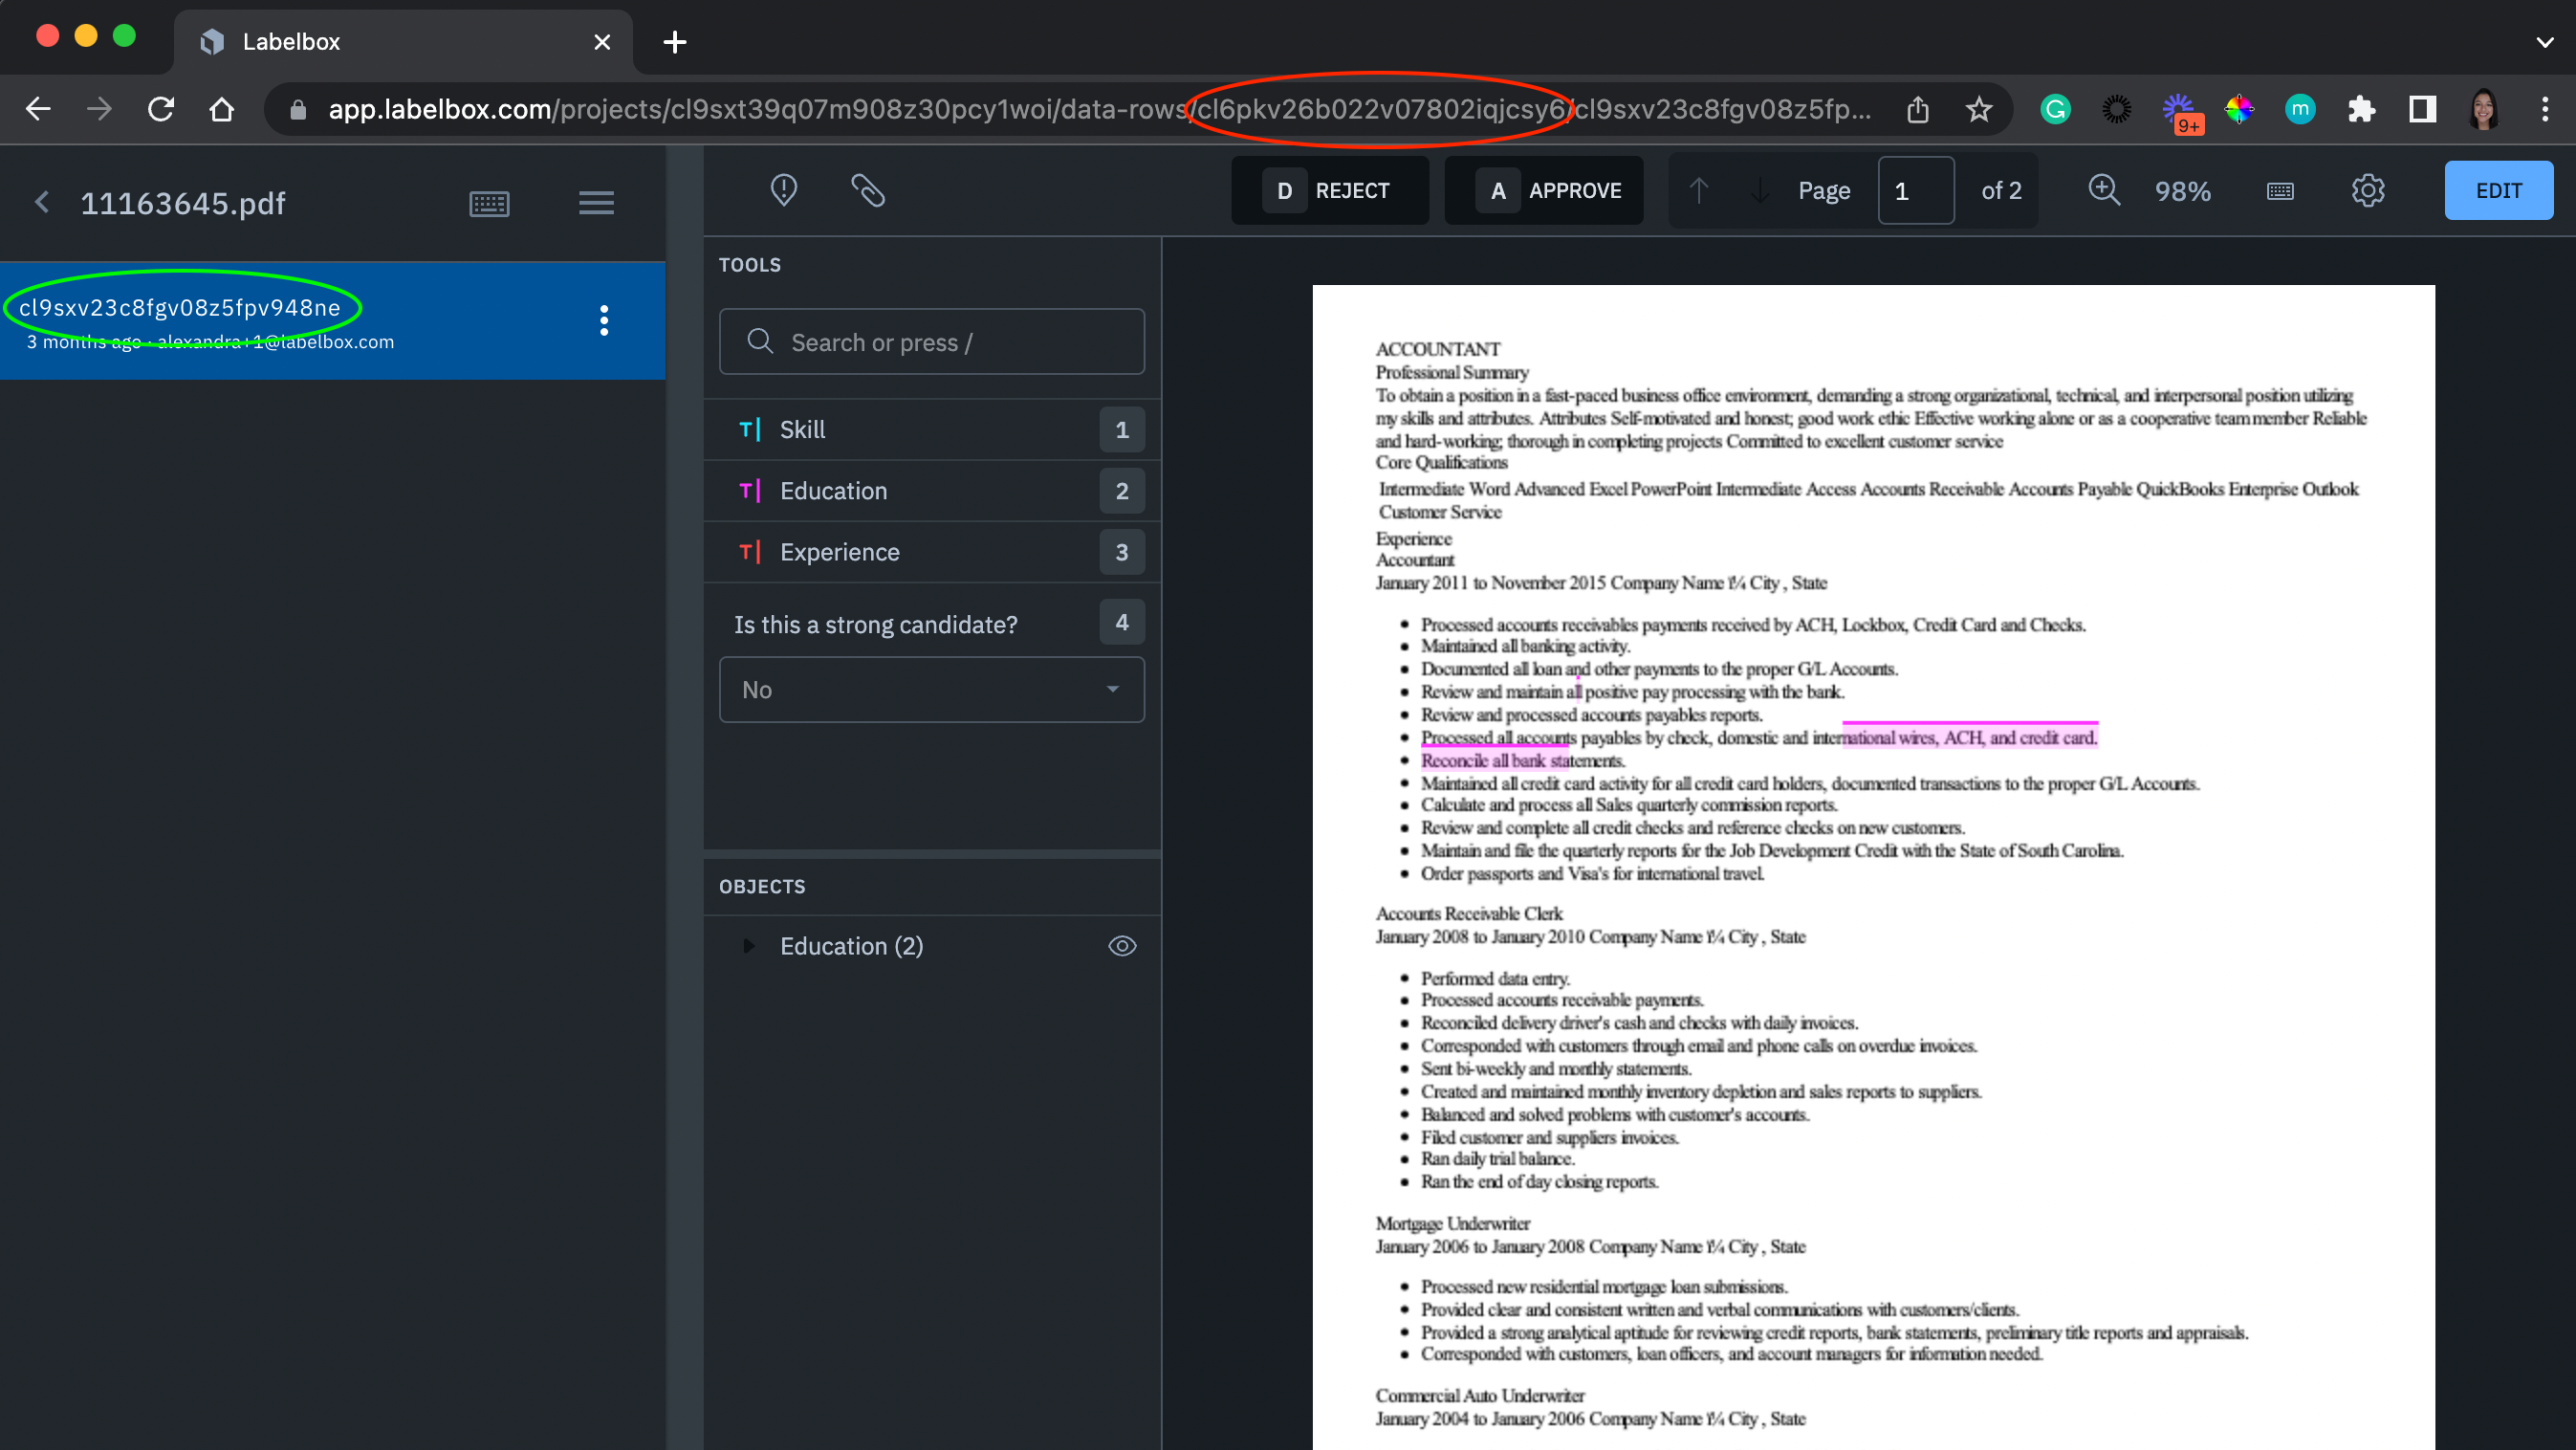2576x1450 pixels.
Task: Click the blue Edit button
Action: (2497, 190)
